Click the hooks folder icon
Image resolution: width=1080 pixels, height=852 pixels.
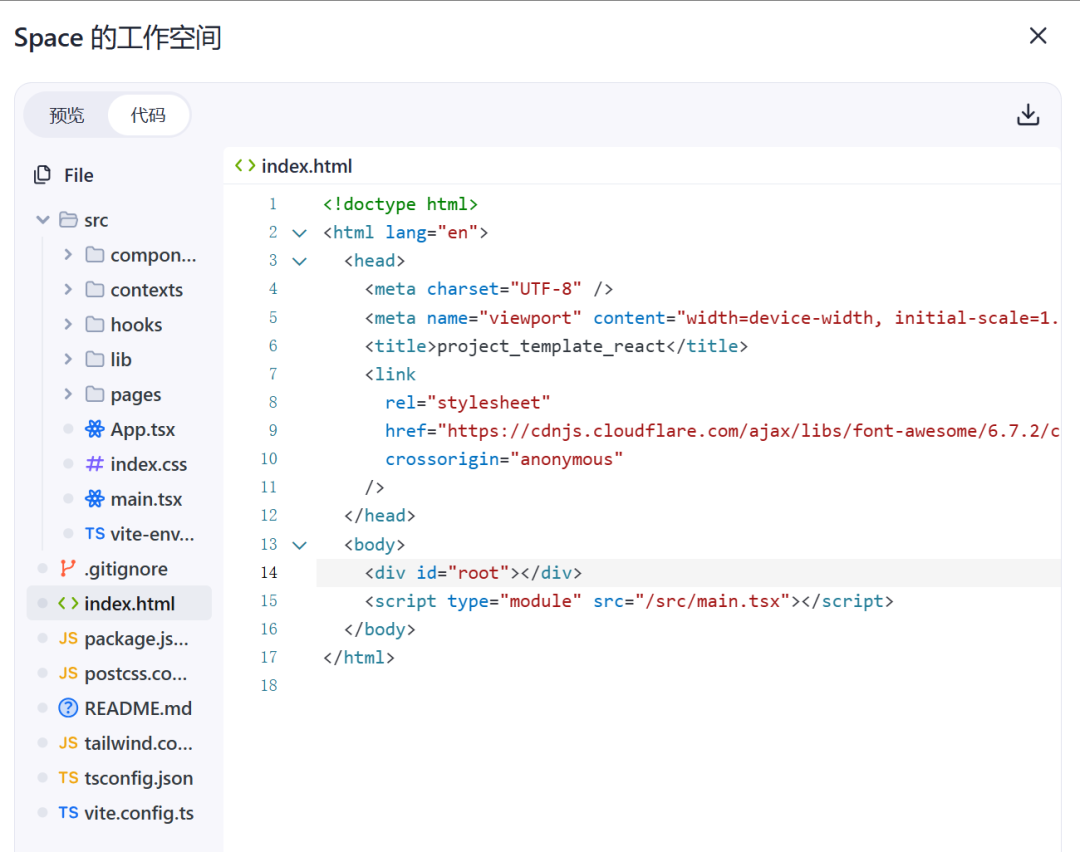click(x=94, y=324)
